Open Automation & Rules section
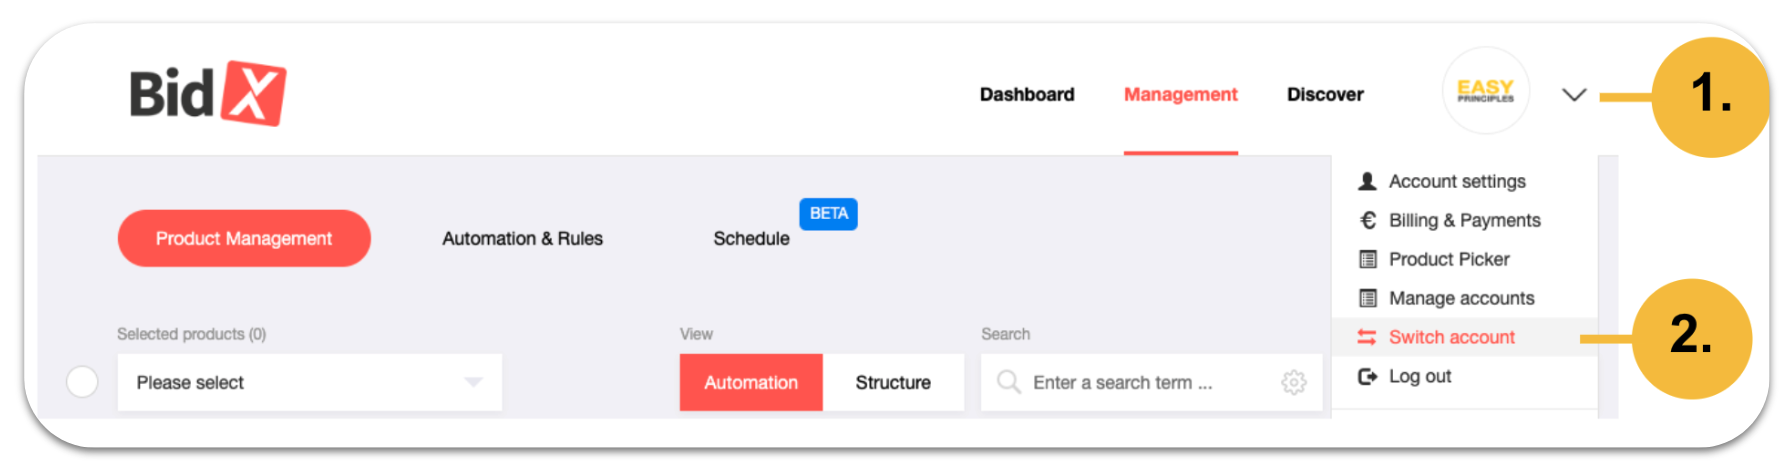 [523, 238]
